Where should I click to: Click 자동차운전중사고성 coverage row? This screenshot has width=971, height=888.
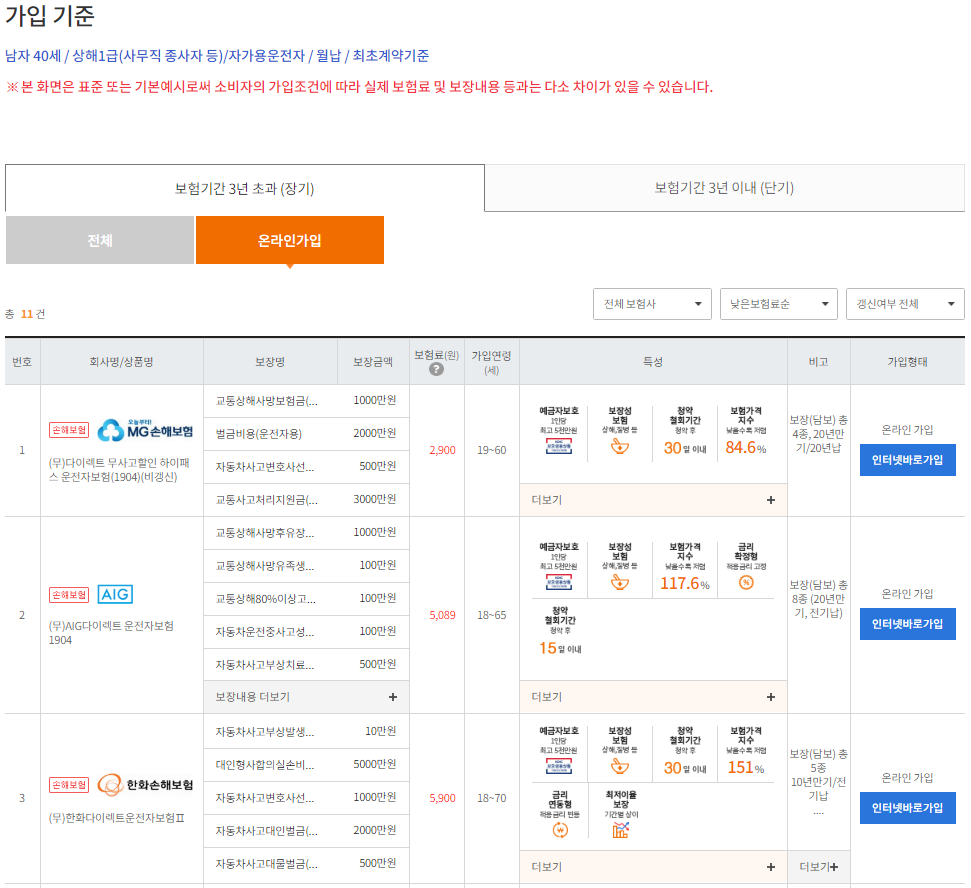coord(307,632)
